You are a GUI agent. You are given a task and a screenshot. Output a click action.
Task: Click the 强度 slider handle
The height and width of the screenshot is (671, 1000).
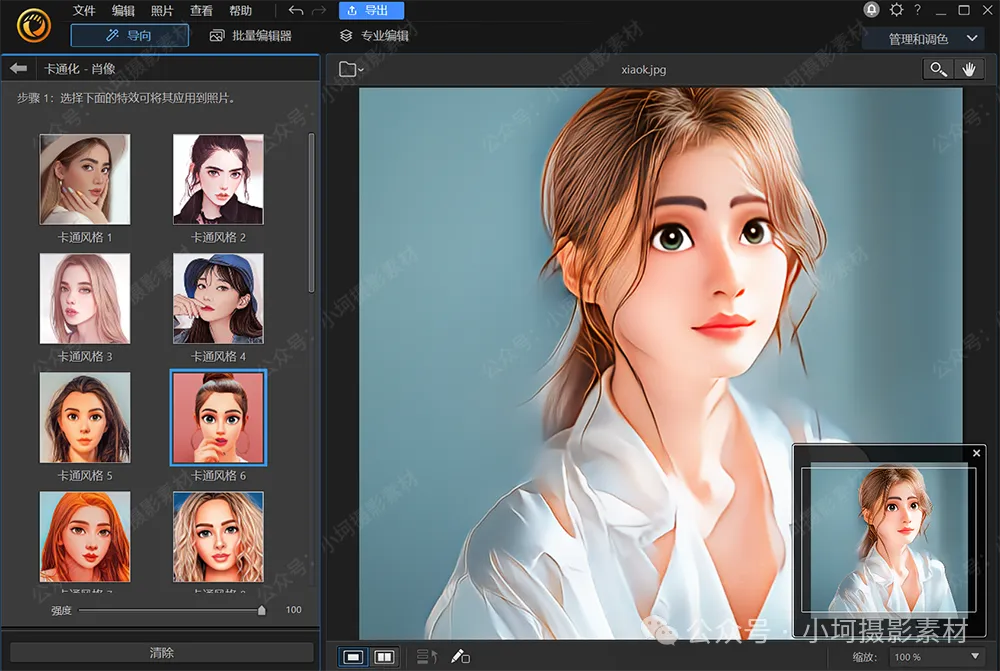[262, 609]
